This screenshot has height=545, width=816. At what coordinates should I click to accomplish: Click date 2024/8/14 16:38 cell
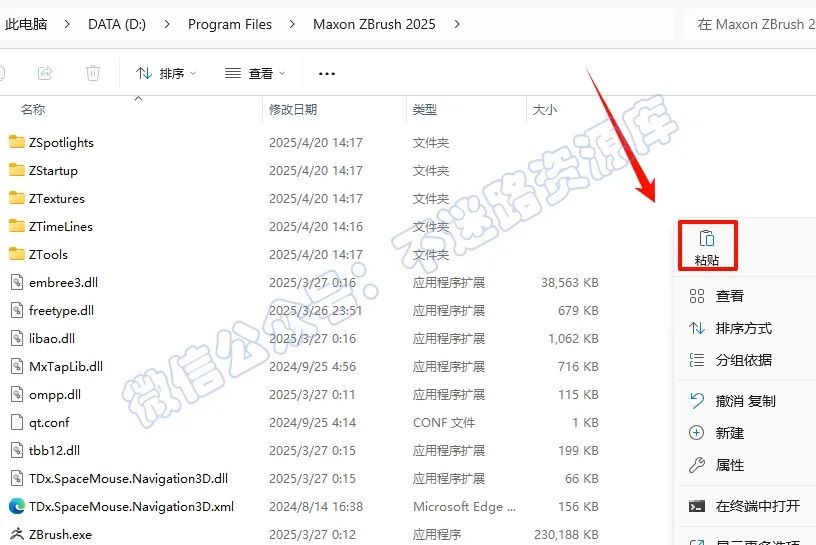[x=316, y=506]
